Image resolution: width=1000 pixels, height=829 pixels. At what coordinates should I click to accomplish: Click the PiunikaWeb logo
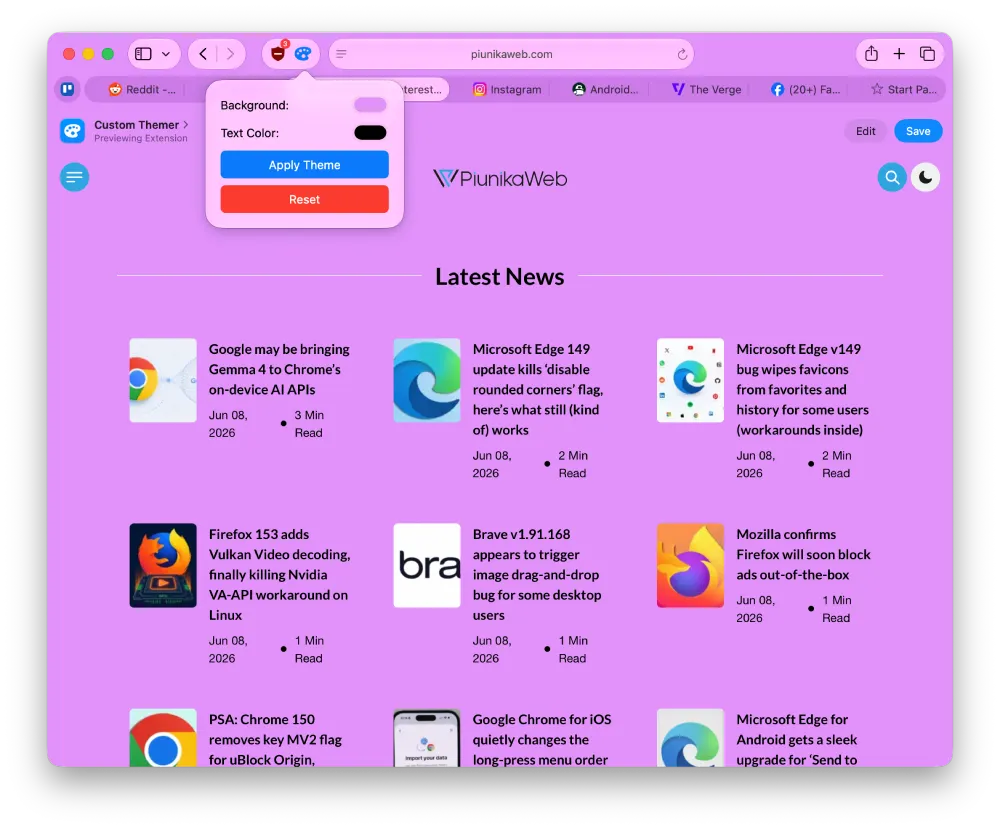[x=500, y=178]
